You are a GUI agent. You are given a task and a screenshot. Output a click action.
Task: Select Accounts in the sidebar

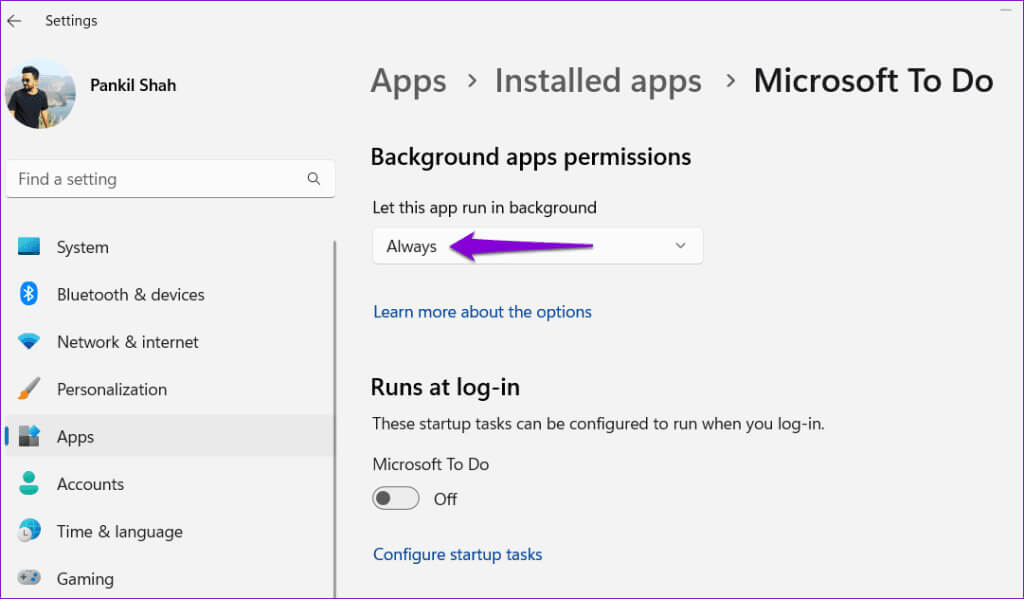170,484
